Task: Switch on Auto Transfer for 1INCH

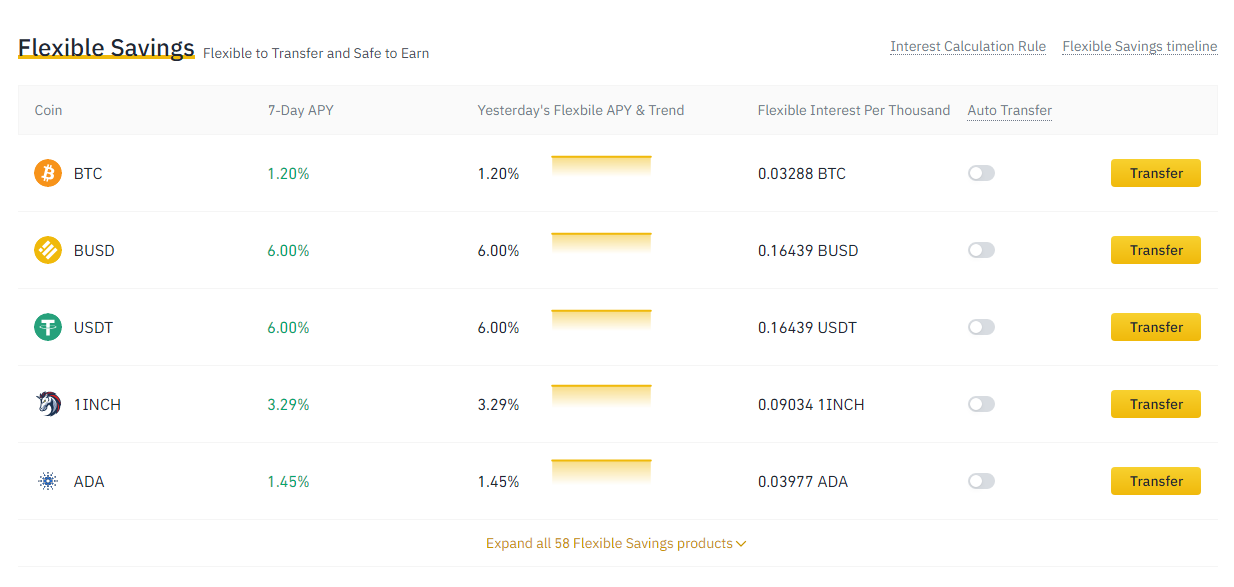Action: (x=981, y=404)
